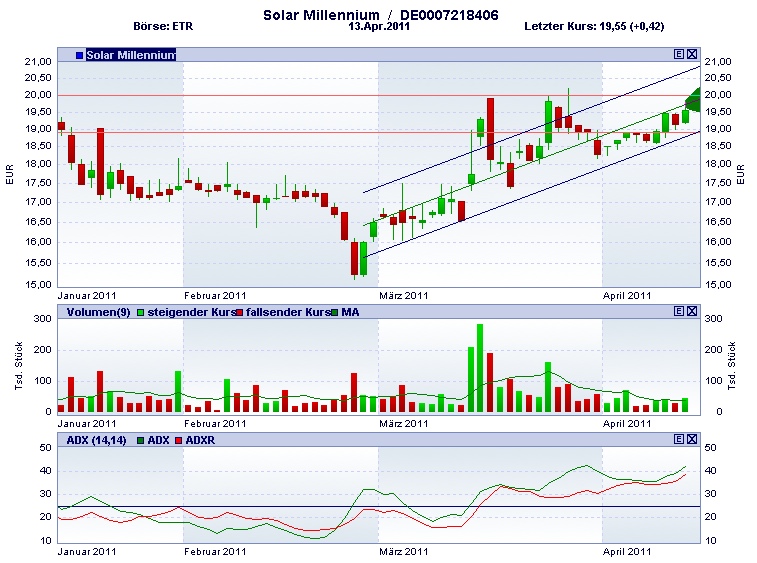This screenshot has height=563, width=757.
Task: Select the highlighted Solar Millennium legend label
Action: point(131,55)
